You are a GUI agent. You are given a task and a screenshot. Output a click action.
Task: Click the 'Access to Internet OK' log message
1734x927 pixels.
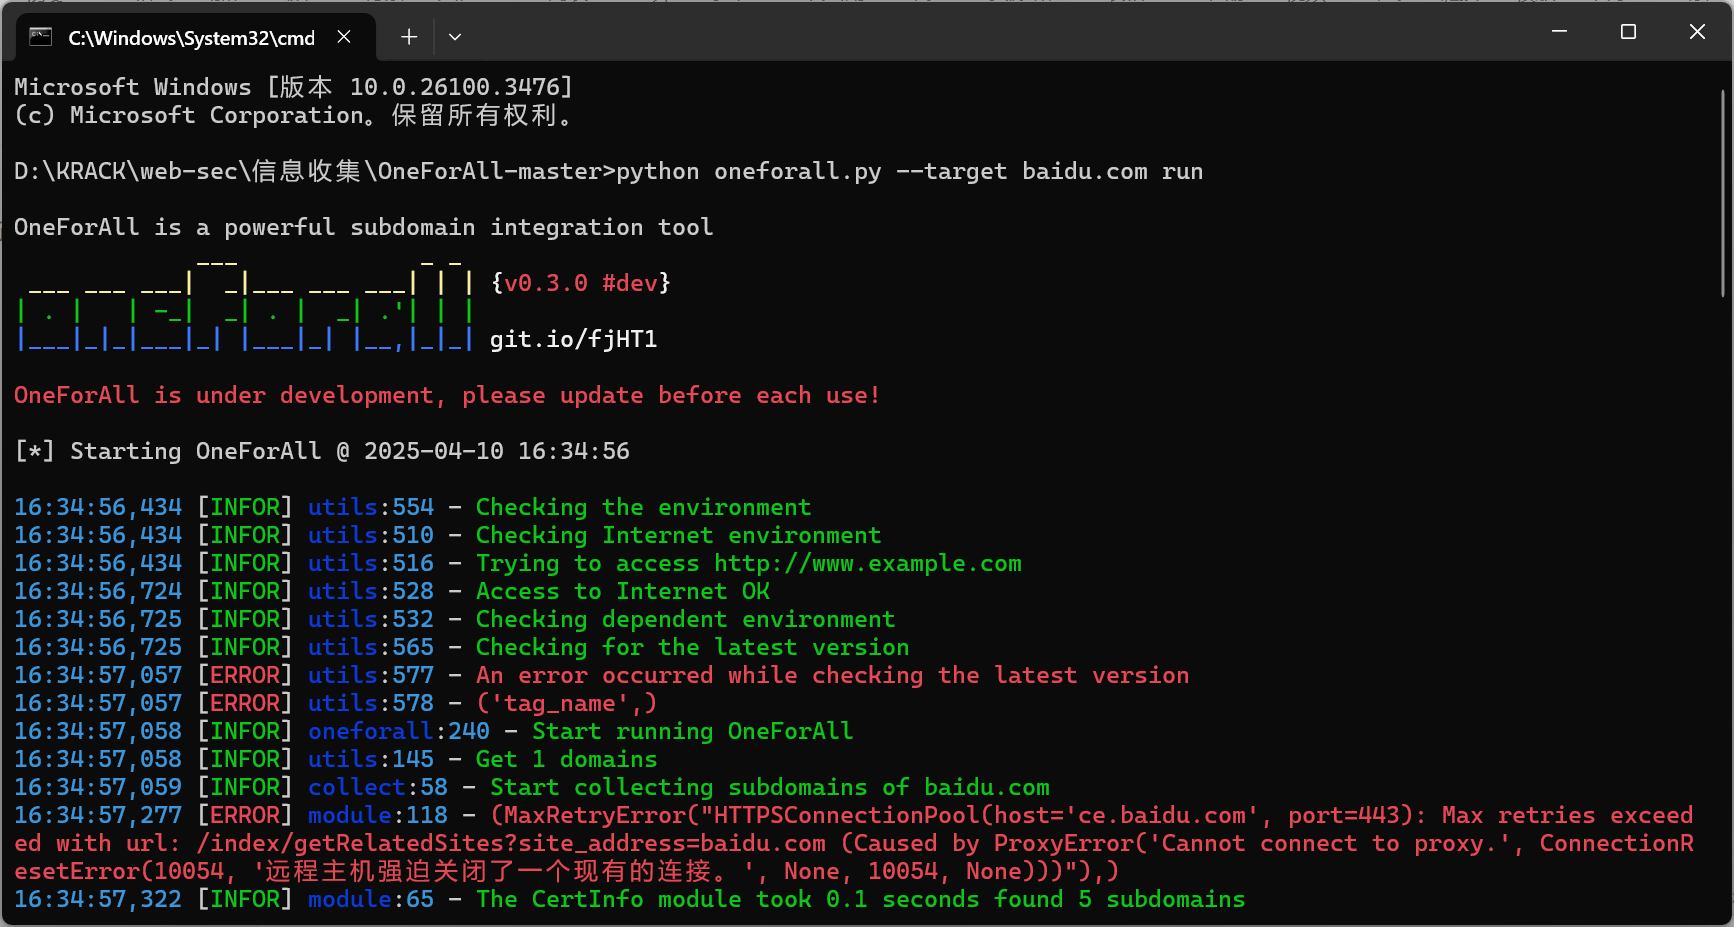click(x=622, y=591)
